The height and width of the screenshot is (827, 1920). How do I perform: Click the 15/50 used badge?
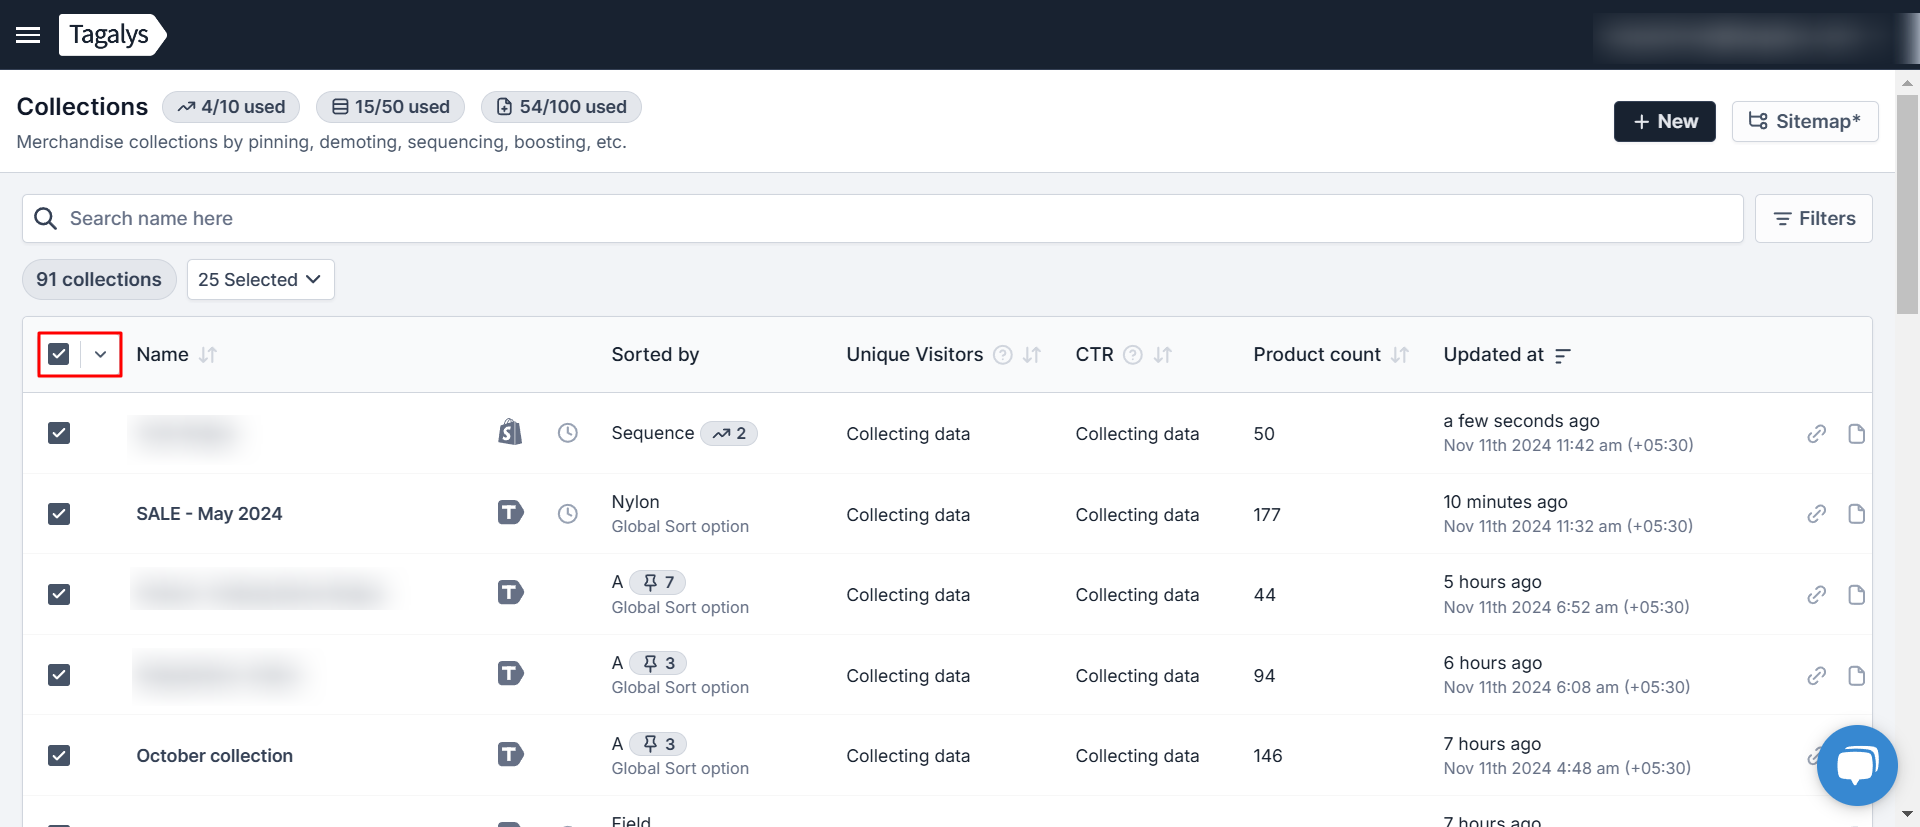click(x=390, y=107)
